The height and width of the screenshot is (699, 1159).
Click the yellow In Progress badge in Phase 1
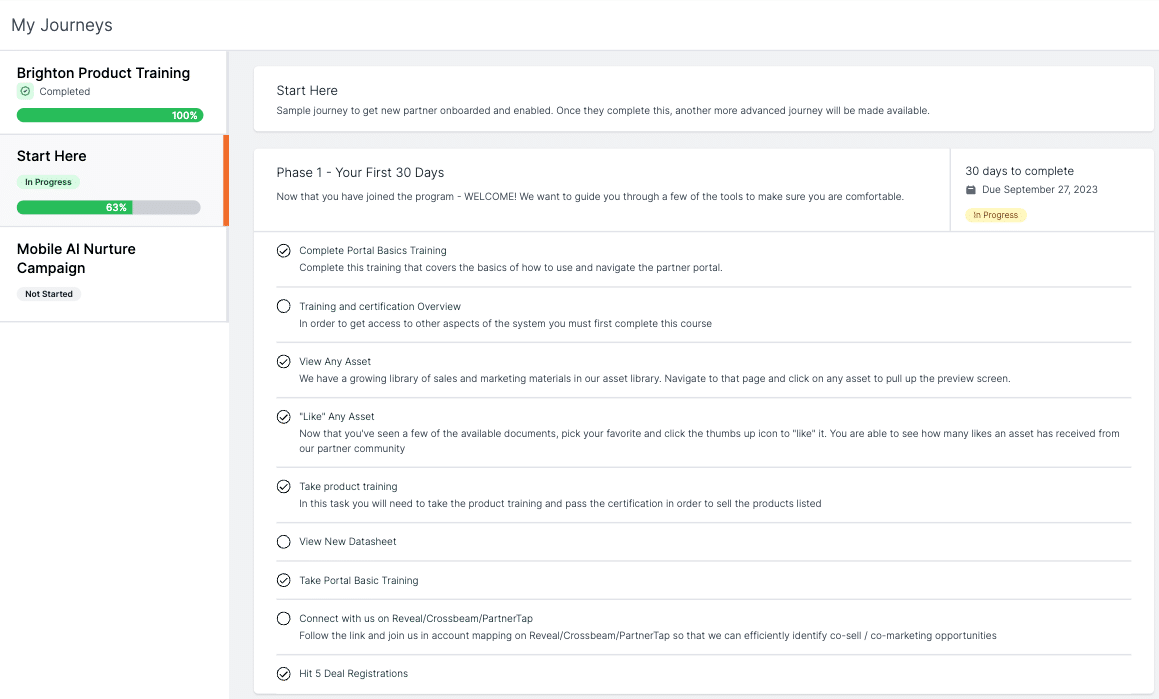(995, 215)
